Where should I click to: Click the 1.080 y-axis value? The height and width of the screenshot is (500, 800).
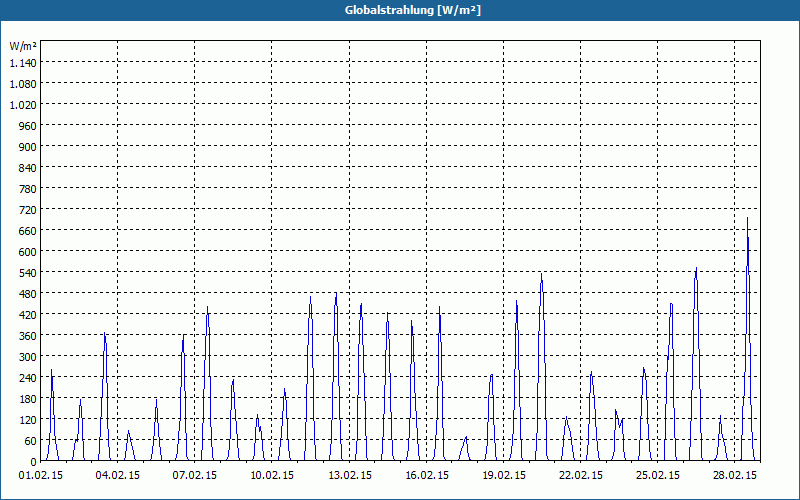tap(23, 84)
